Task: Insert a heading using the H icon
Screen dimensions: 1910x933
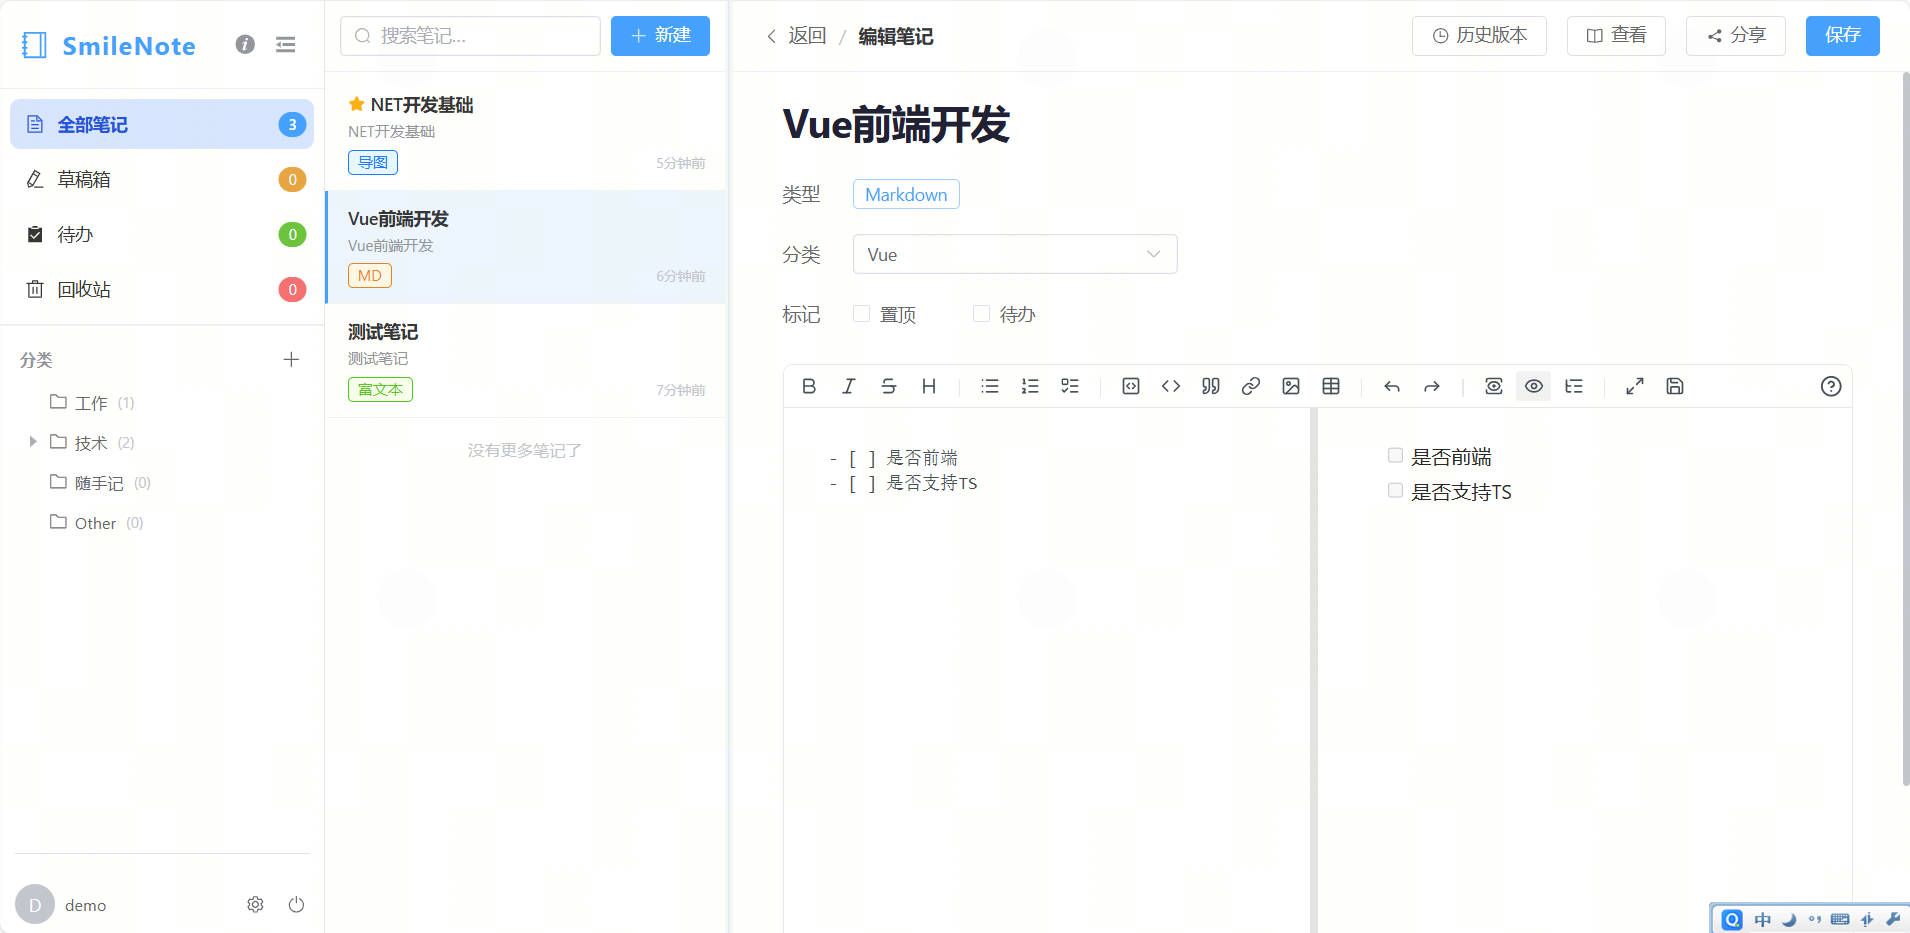Action: 929,386
